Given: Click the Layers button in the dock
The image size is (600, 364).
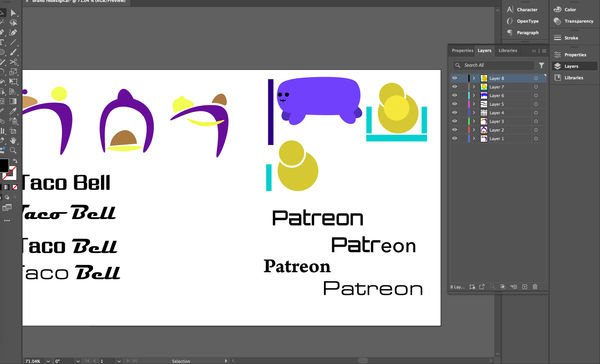Looking at the screenshot, I should tap(574, 66).
